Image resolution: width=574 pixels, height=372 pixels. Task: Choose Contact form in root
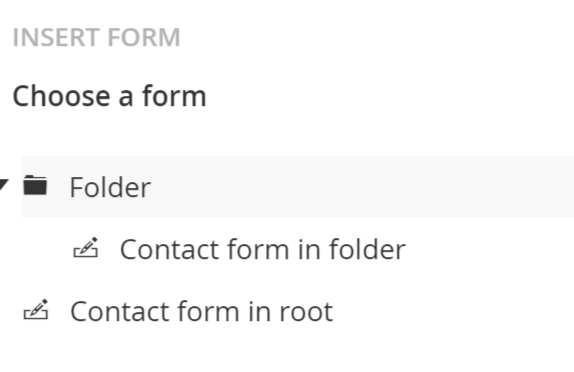point(202,312)
